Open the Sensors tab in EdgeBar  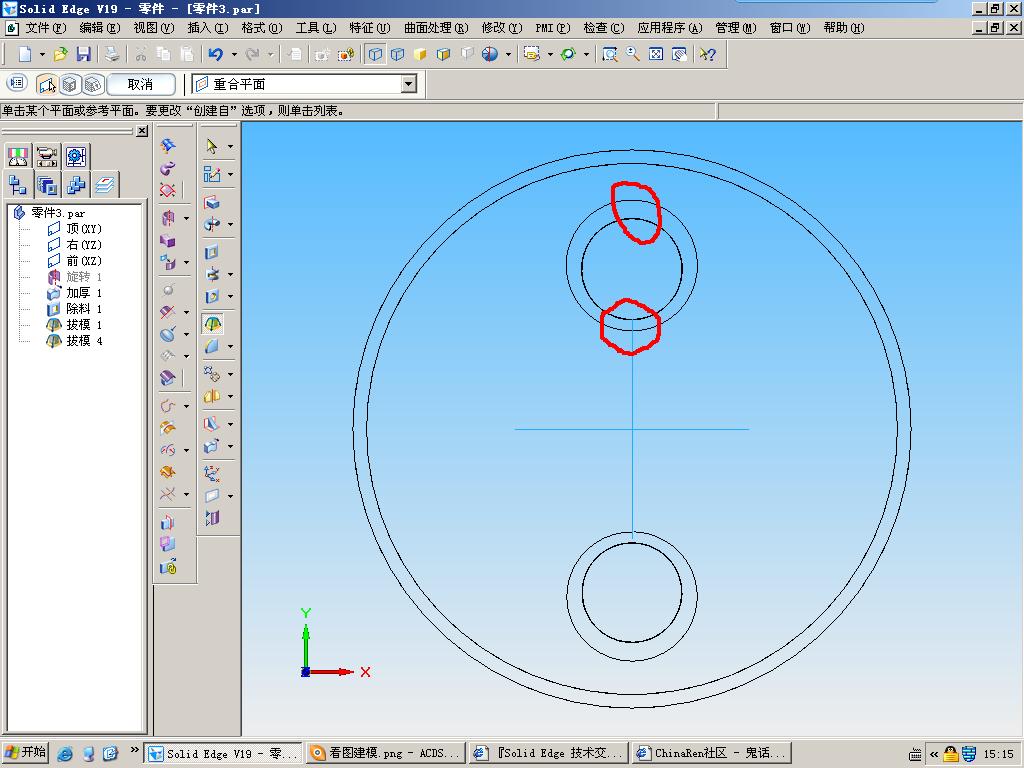tap(18, 157)
